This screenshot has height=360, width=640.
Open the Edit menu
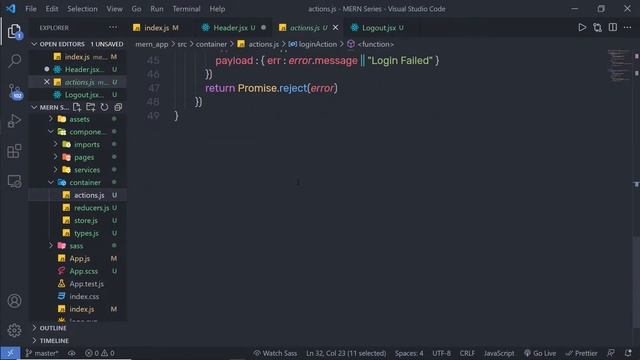[x=52, y=9]
